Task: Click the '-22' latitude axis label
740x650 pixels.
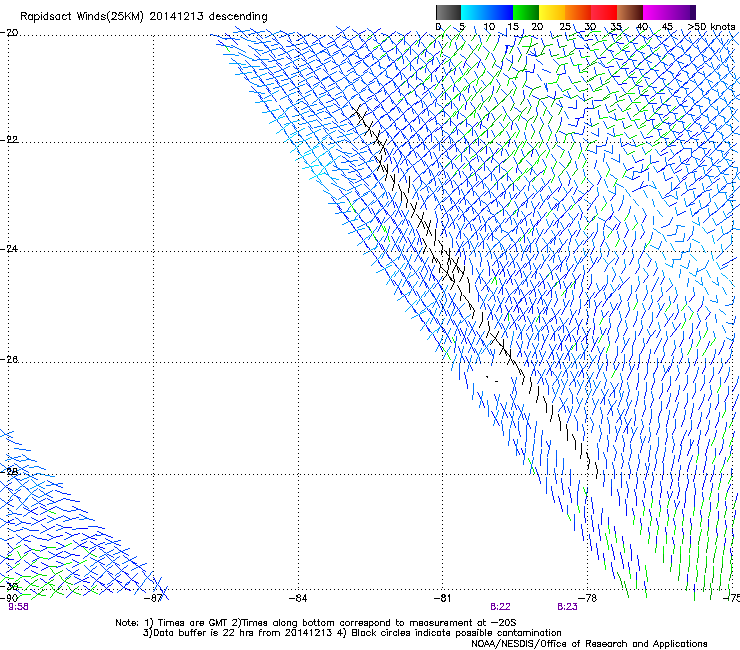Action: pyautogui.click(x=9, y=140)
